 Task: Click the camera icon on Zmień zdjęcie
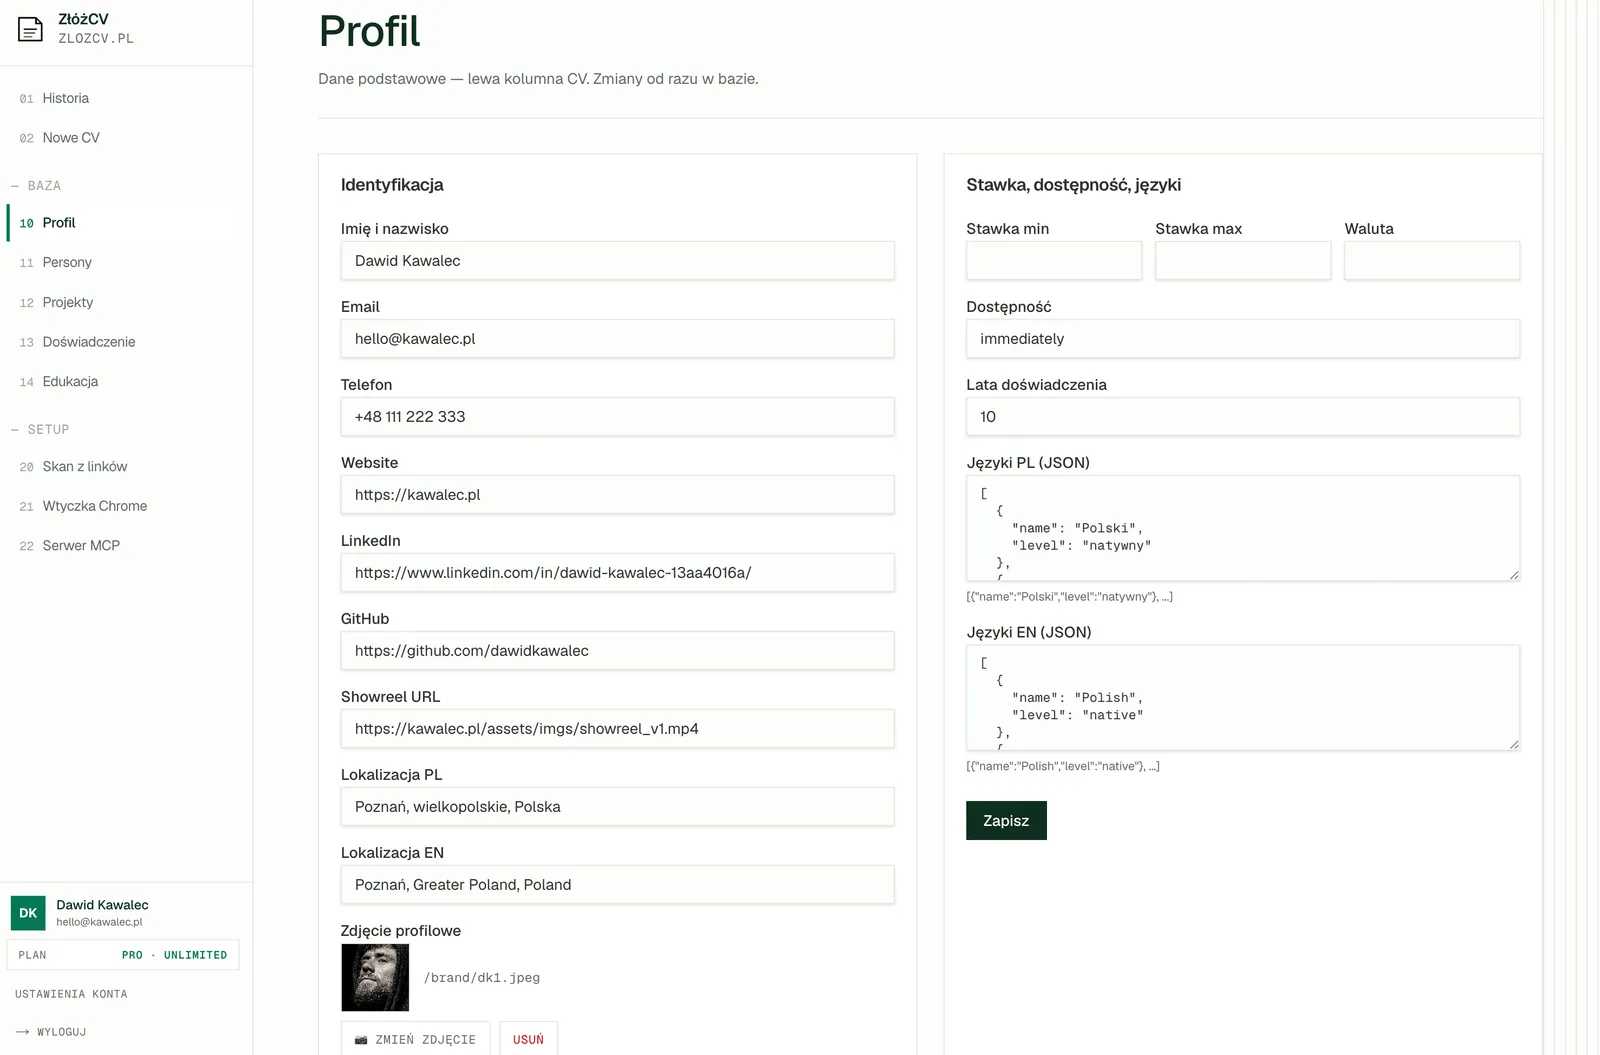coord(361,1040)
